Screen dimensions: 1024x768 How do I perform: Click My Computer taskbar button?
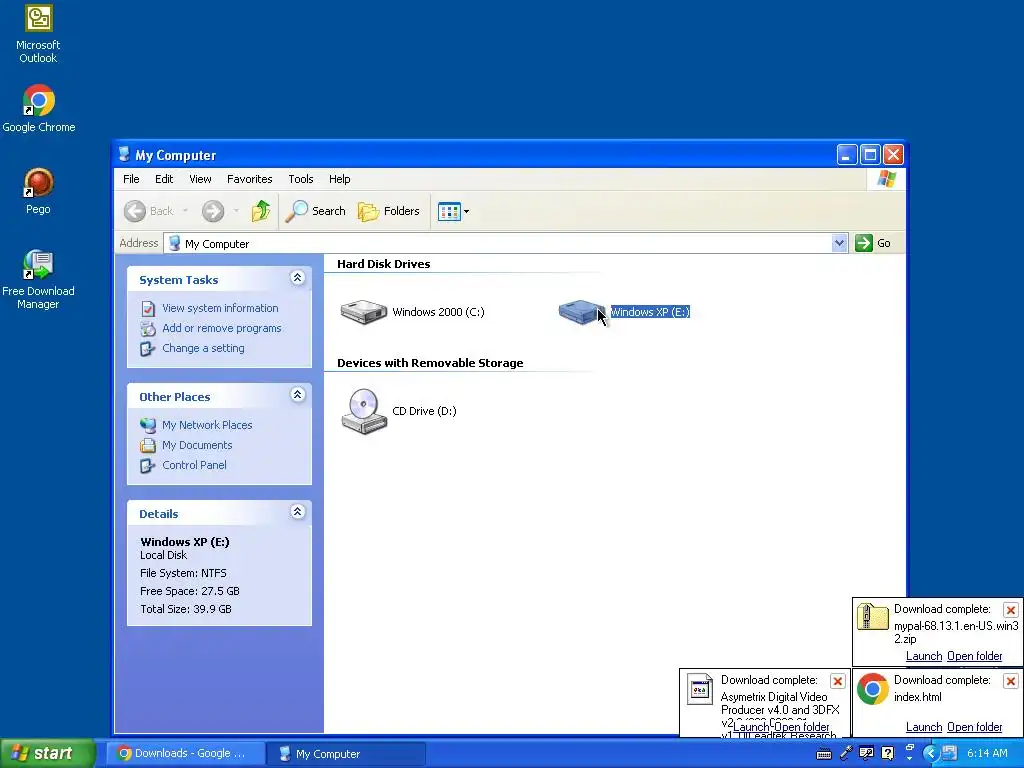(x=346, y=754)
